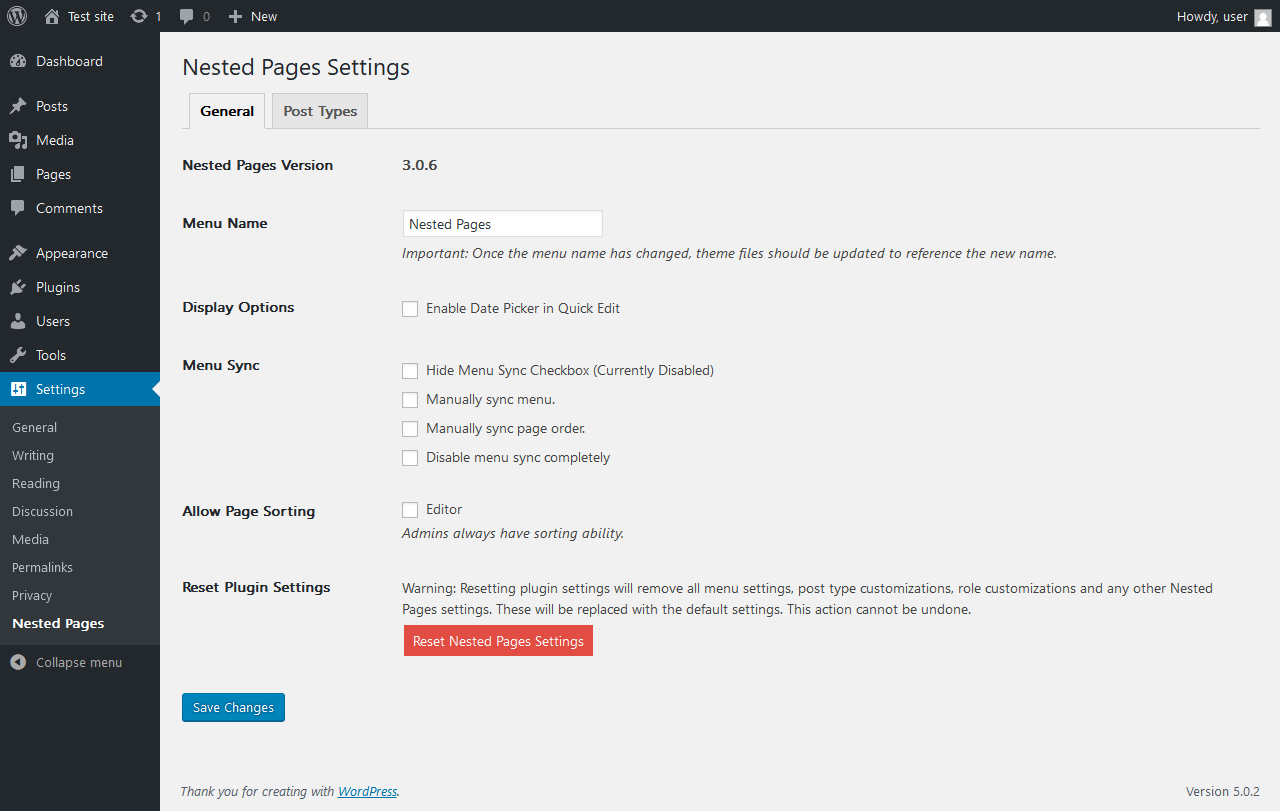Follow the WordPress footer link
The height and width of the screenshot is (811, 1280).
point(367,791)
